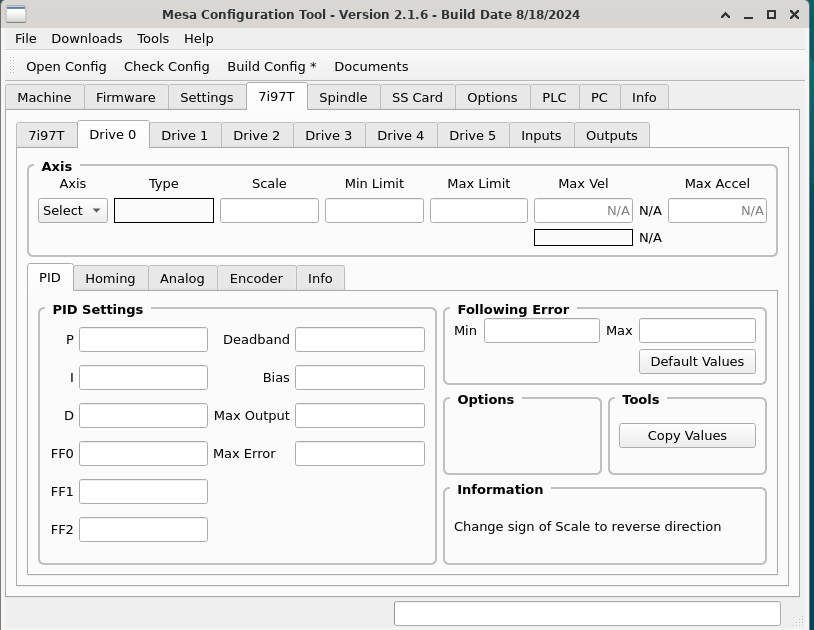
Task: Shade window with the up-arrow title button
Action: click(x=725, y=15)
